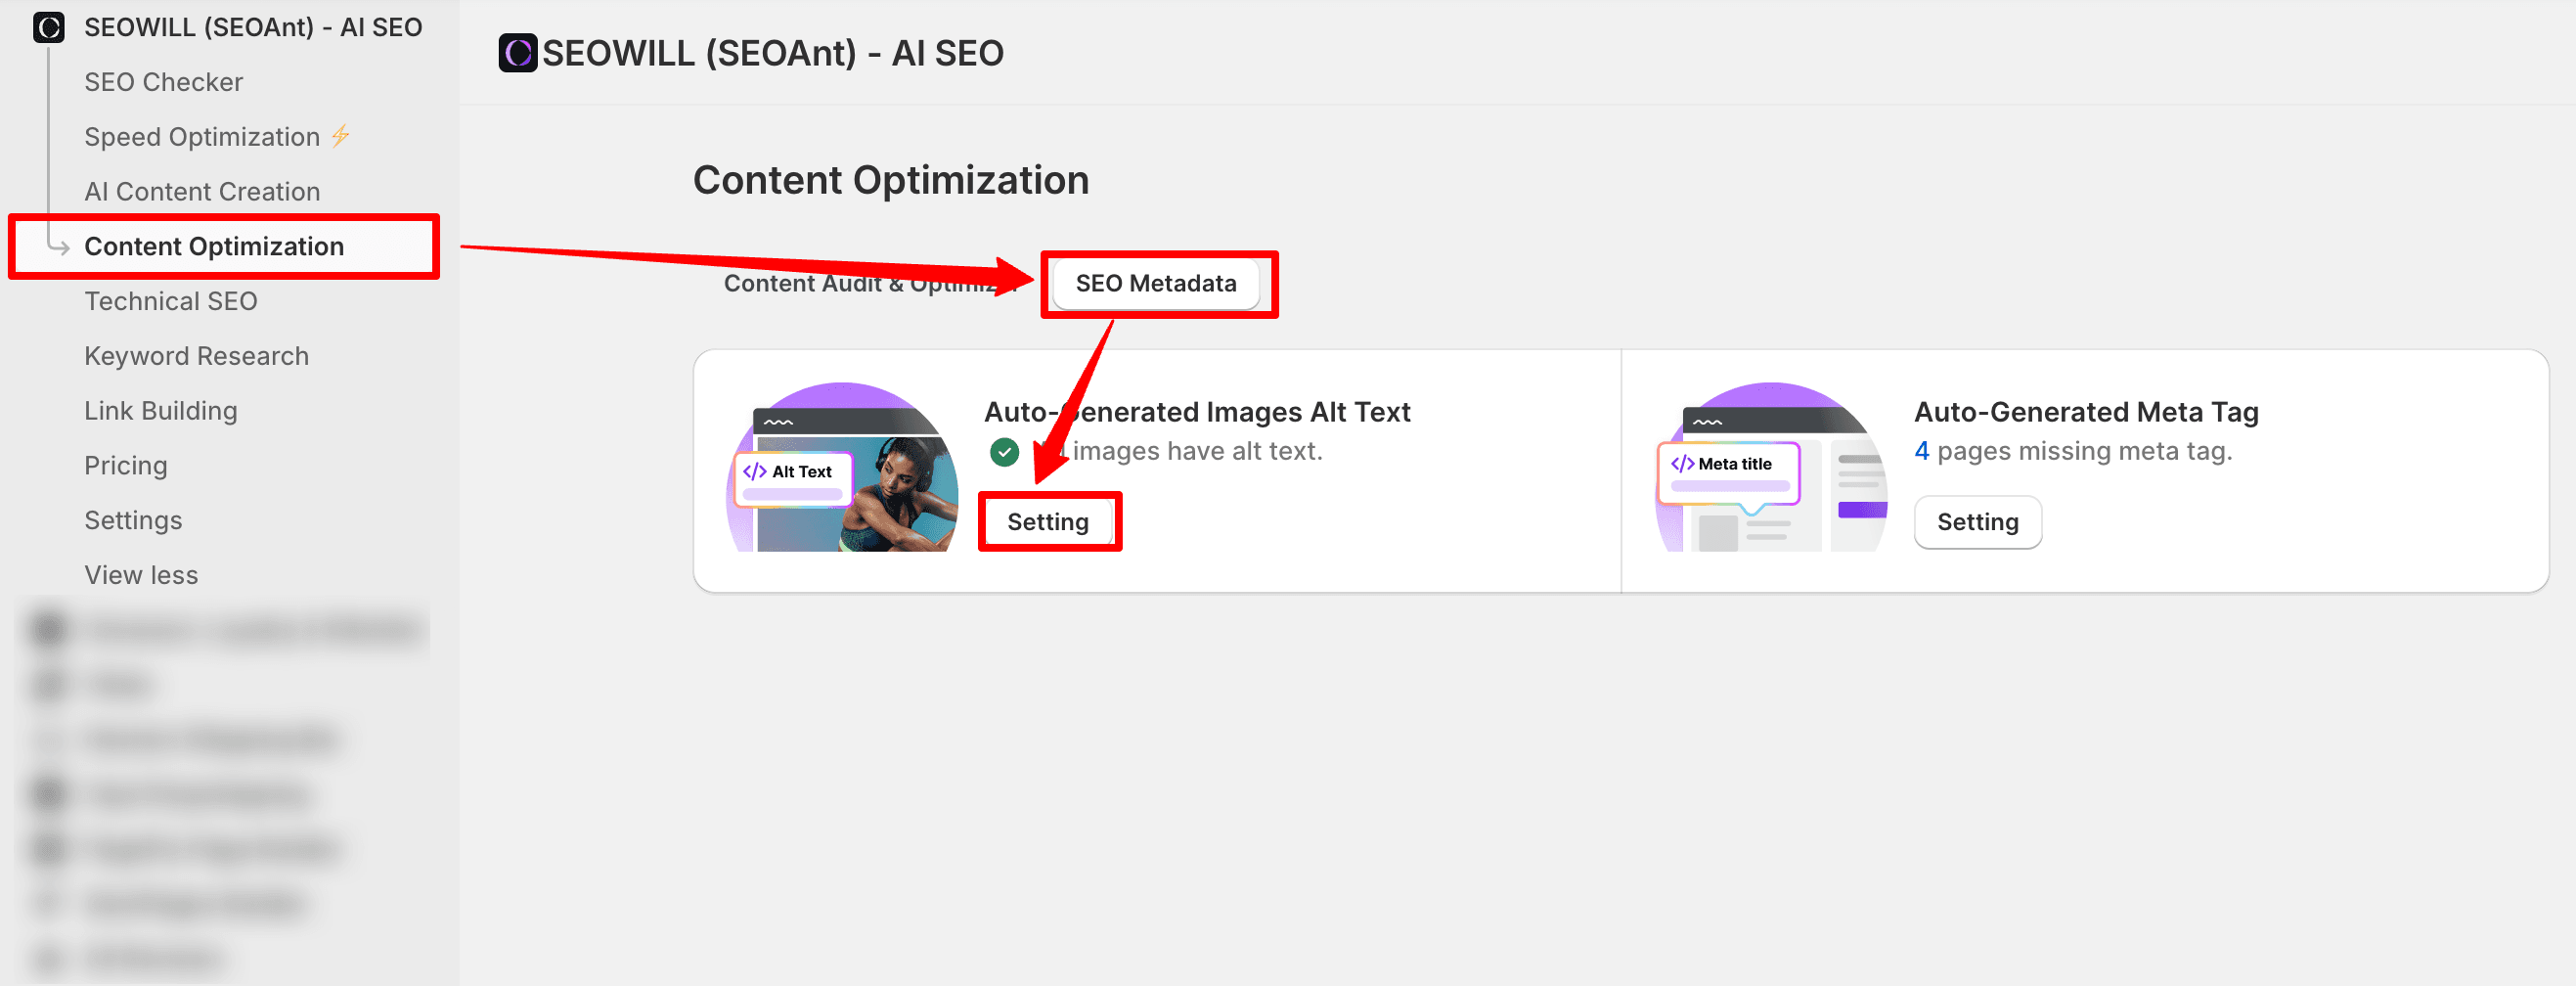Switch to the SEO Metadata tab
Screen dimensions: 2576x986
coord(1155,284)
